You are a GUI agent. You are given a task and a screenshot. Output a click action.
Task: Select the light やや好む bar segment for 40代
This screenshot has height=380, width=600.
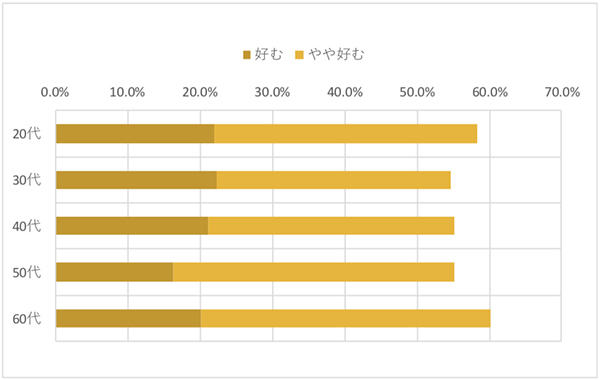pos(331,226)
